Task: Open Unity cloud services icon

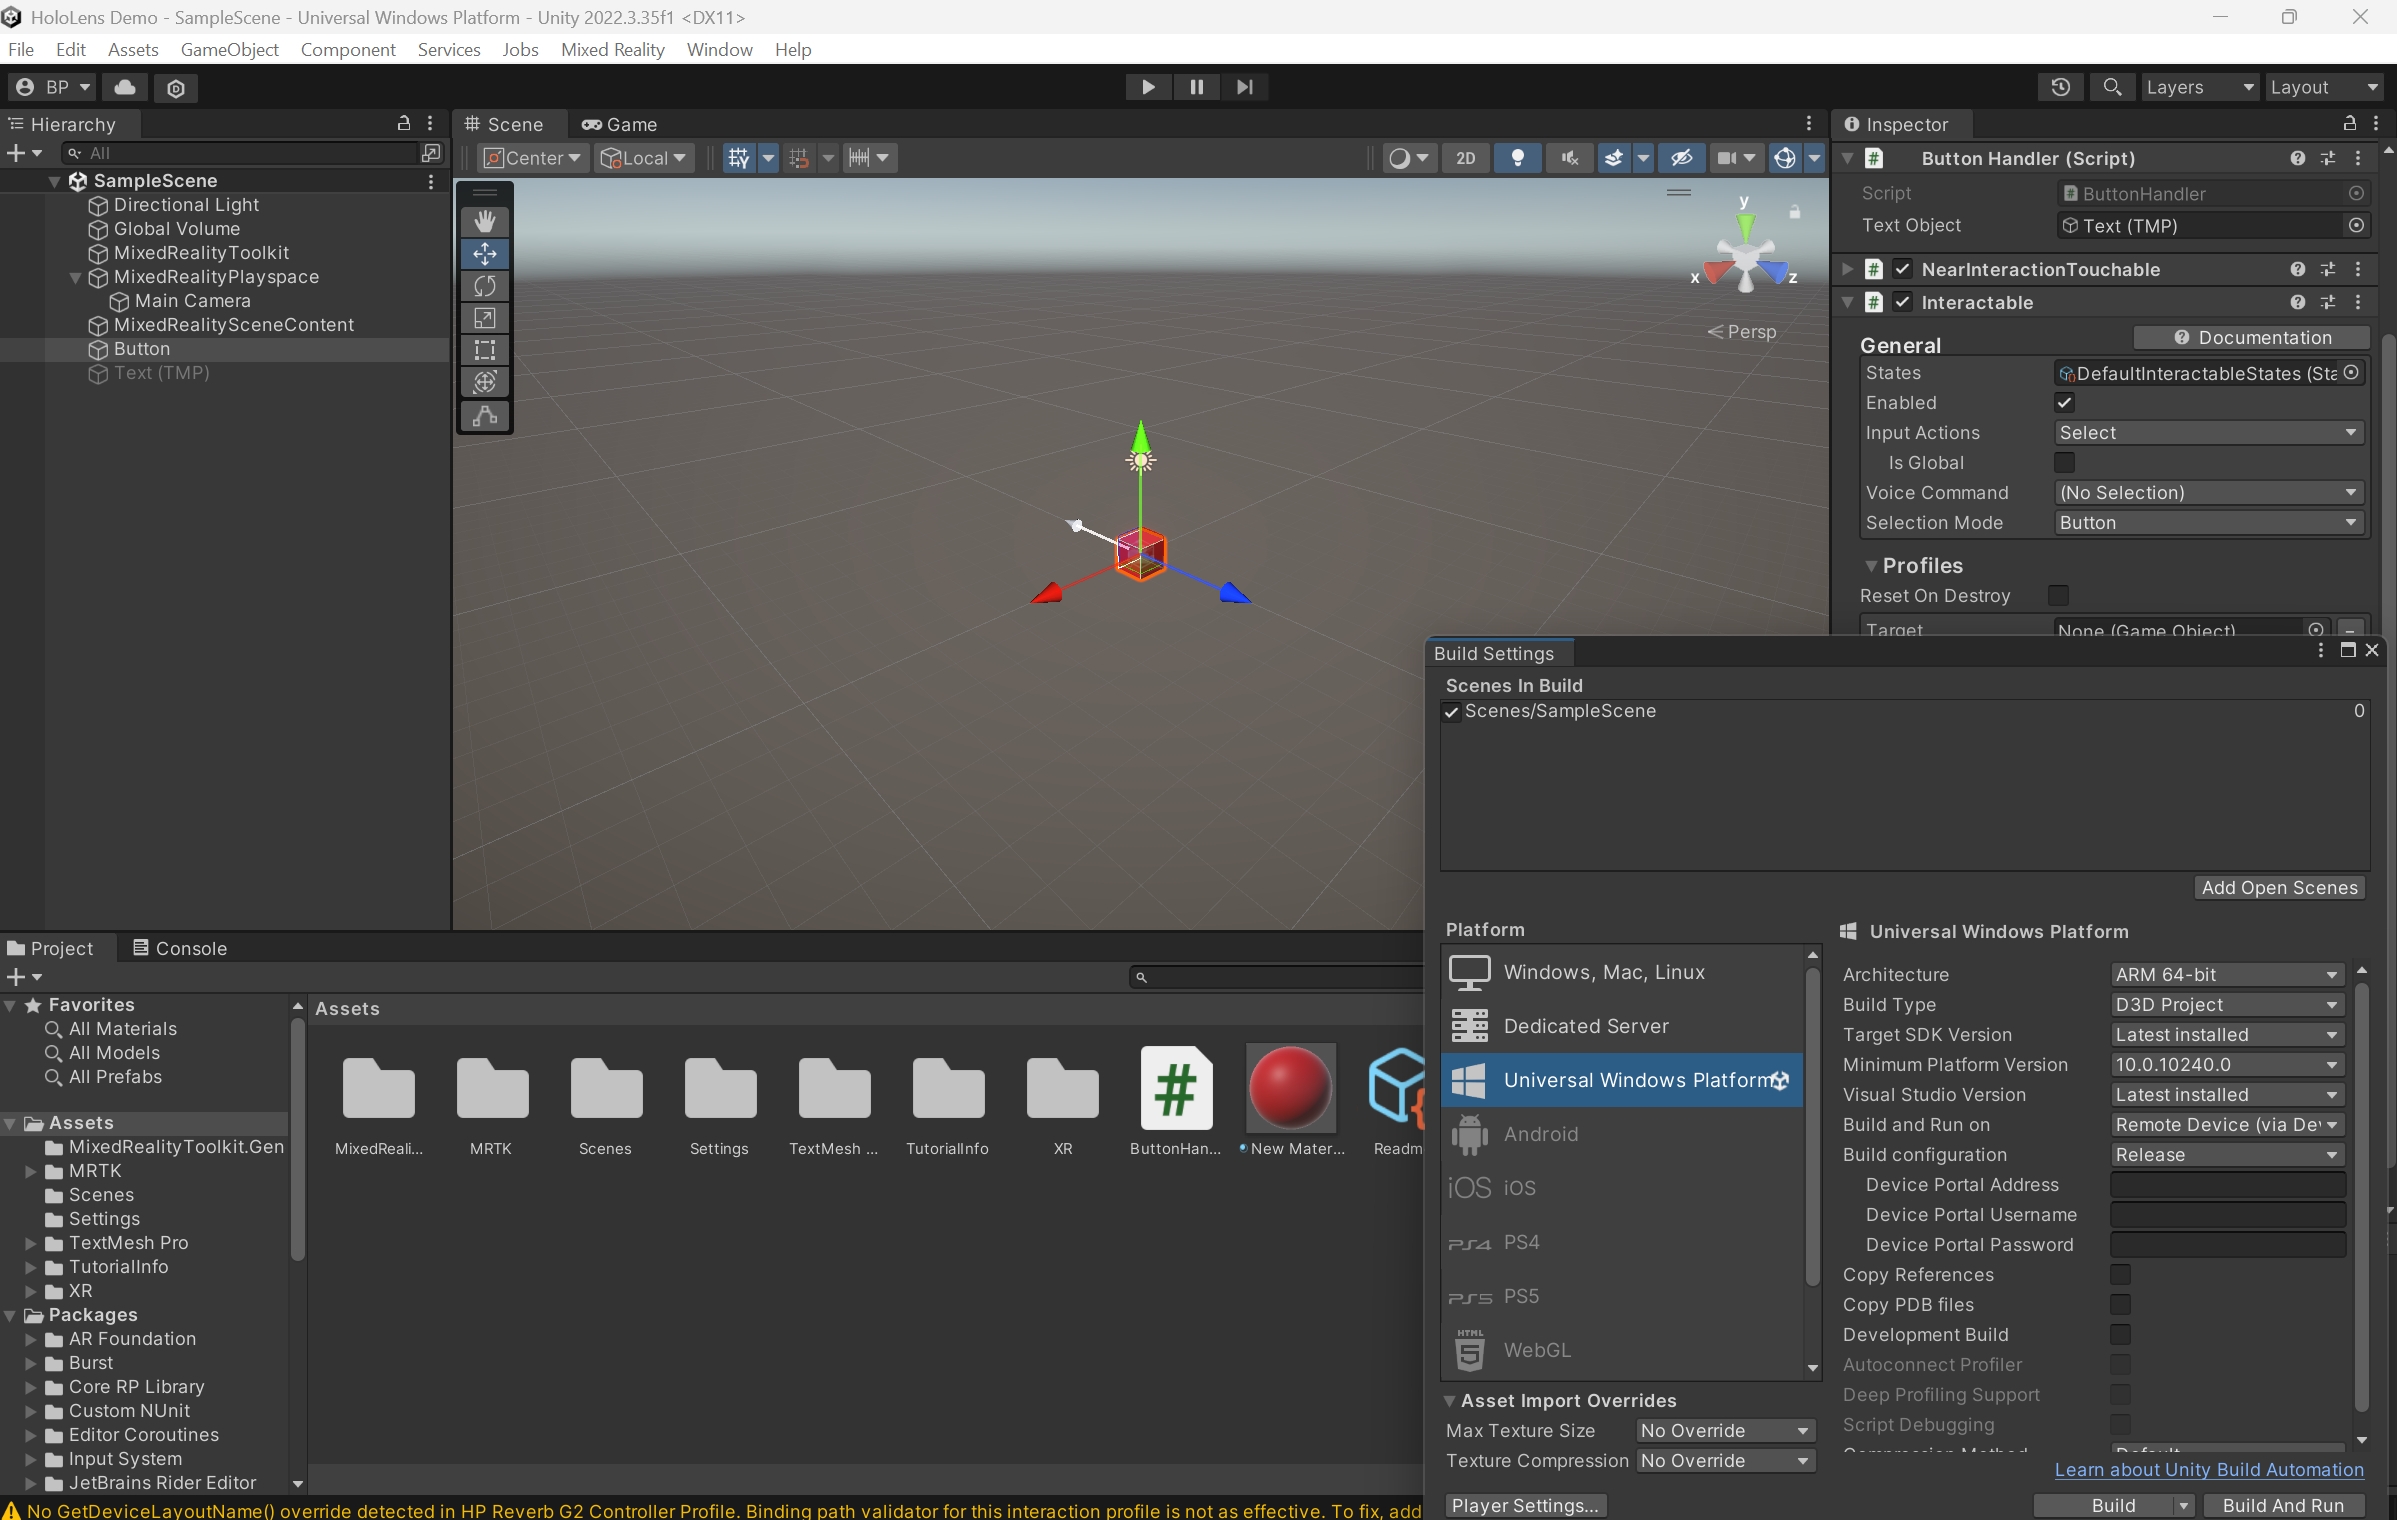Action: (x=125, y=87)
